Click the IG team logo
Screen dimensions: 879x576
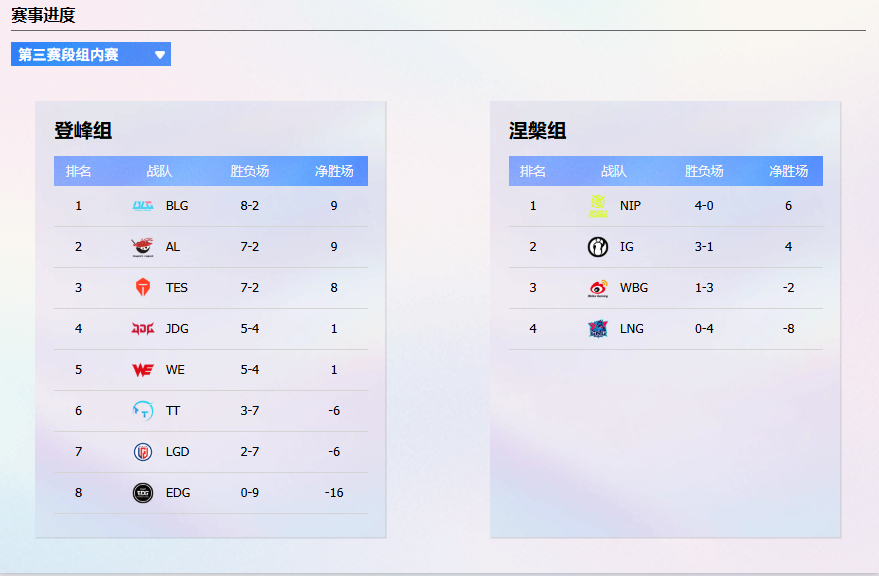598,247
